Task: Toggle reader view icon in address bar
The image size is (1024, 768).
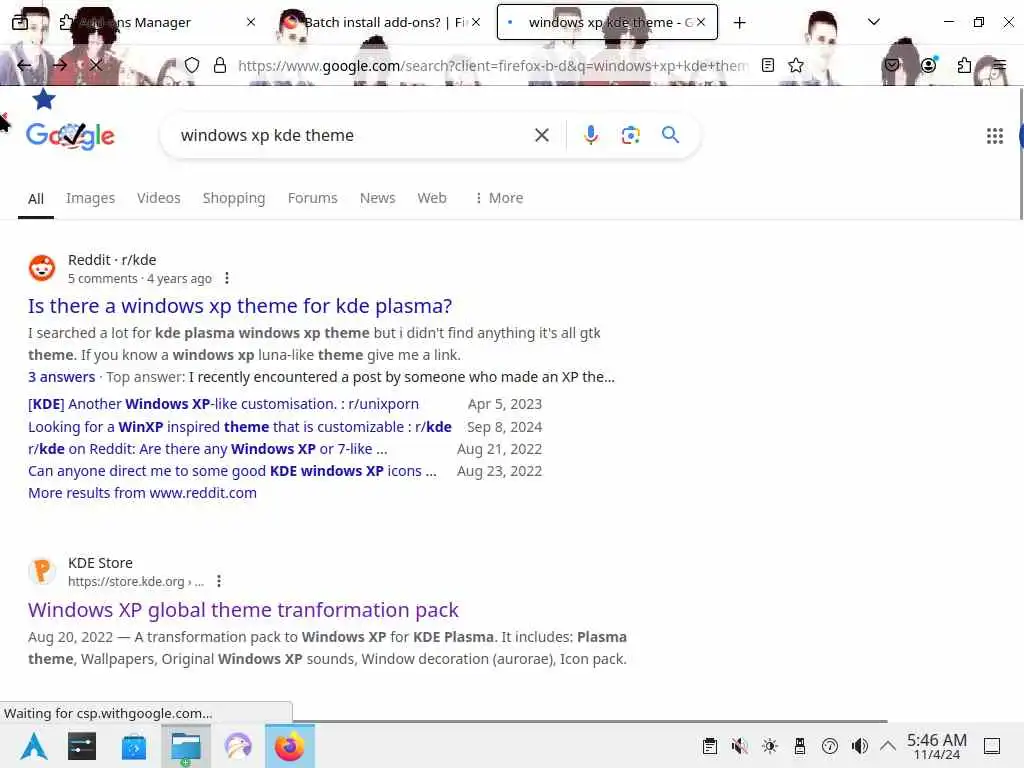Action: [768, 65]
